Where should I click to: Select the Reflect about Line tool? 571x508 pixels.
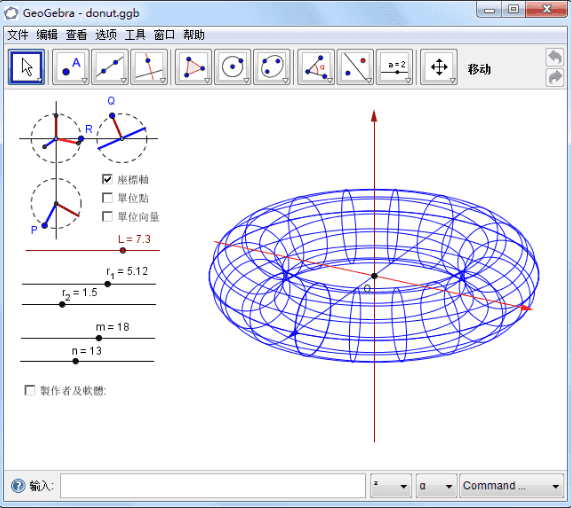click(x=355, y=67)
